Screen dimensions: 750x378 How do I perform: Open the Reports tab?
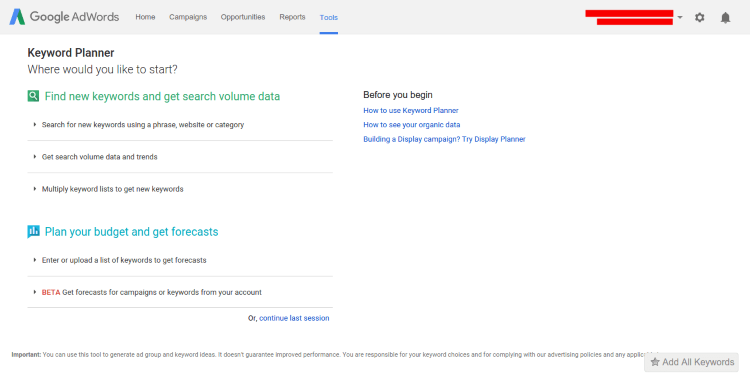tap(292, 17)
